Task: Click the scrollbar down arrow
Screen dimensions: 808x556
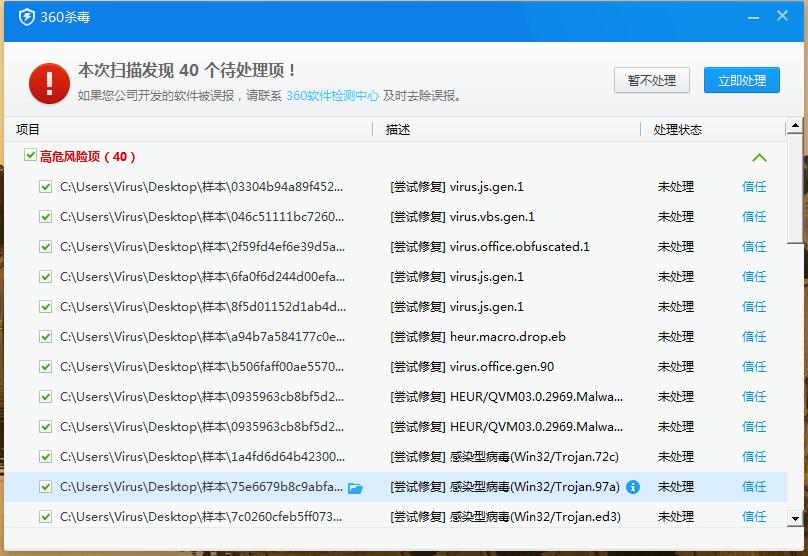Action: coord(795,519)
